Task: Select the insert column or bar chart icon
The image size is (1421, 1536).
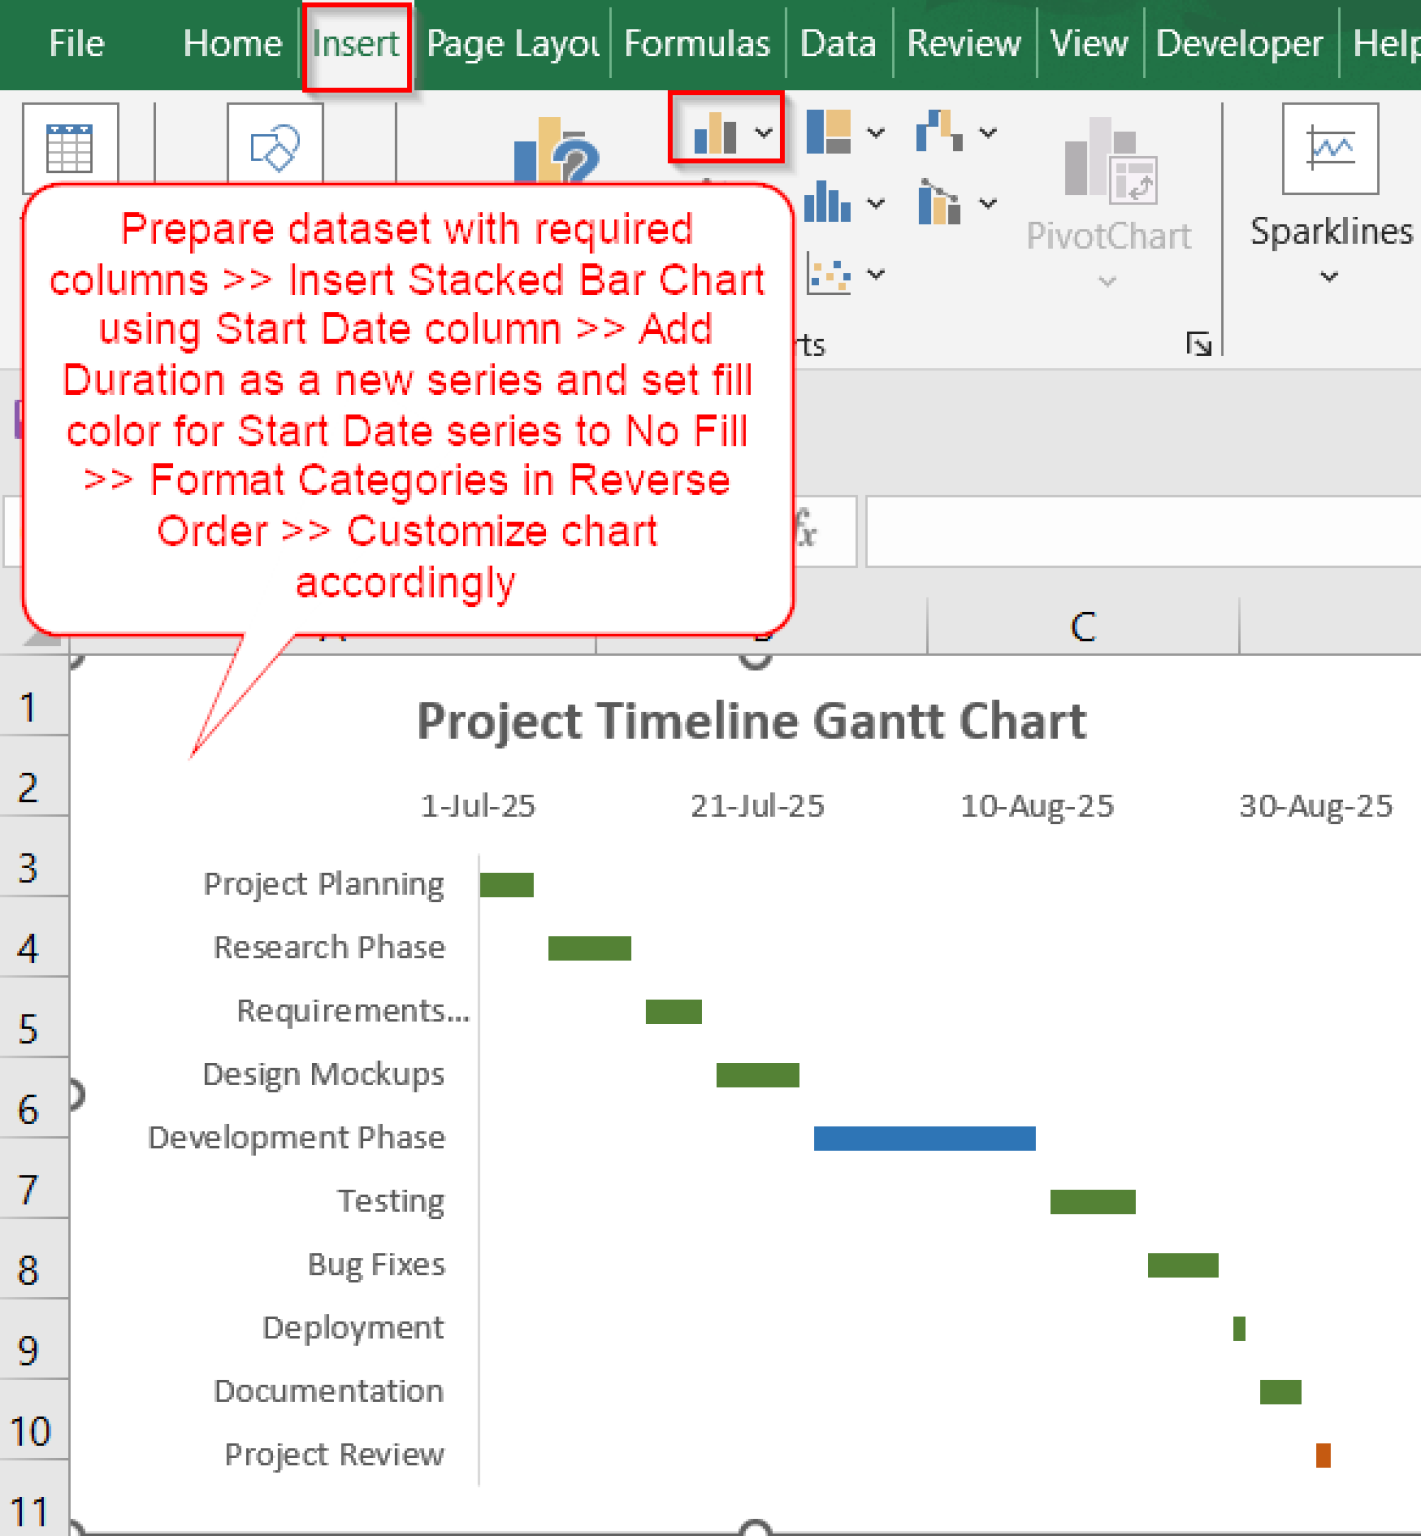Action: tap(715, 132)
